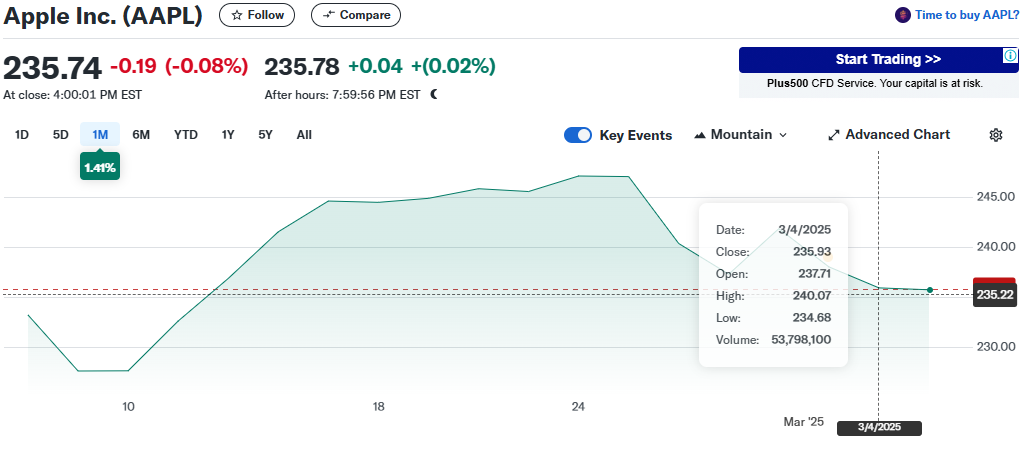Click the 230.00 y-axis label
Image resolution: width=1024 pixels, height=451 pixels.
click(x=997, y=347)
